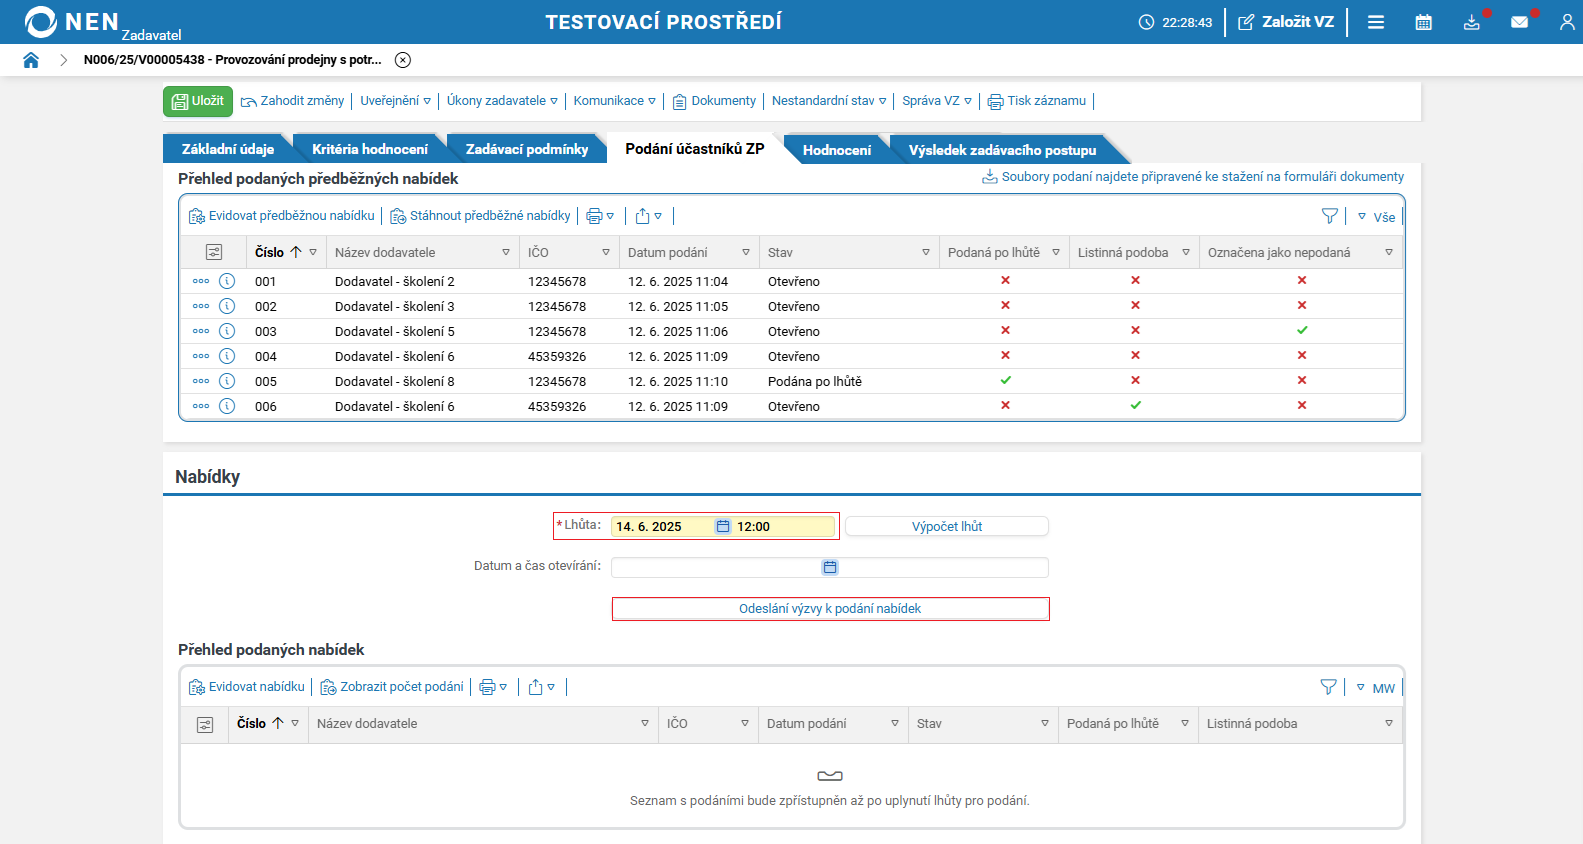Expand Úkony zadavatele dropdown

point(502,101)
